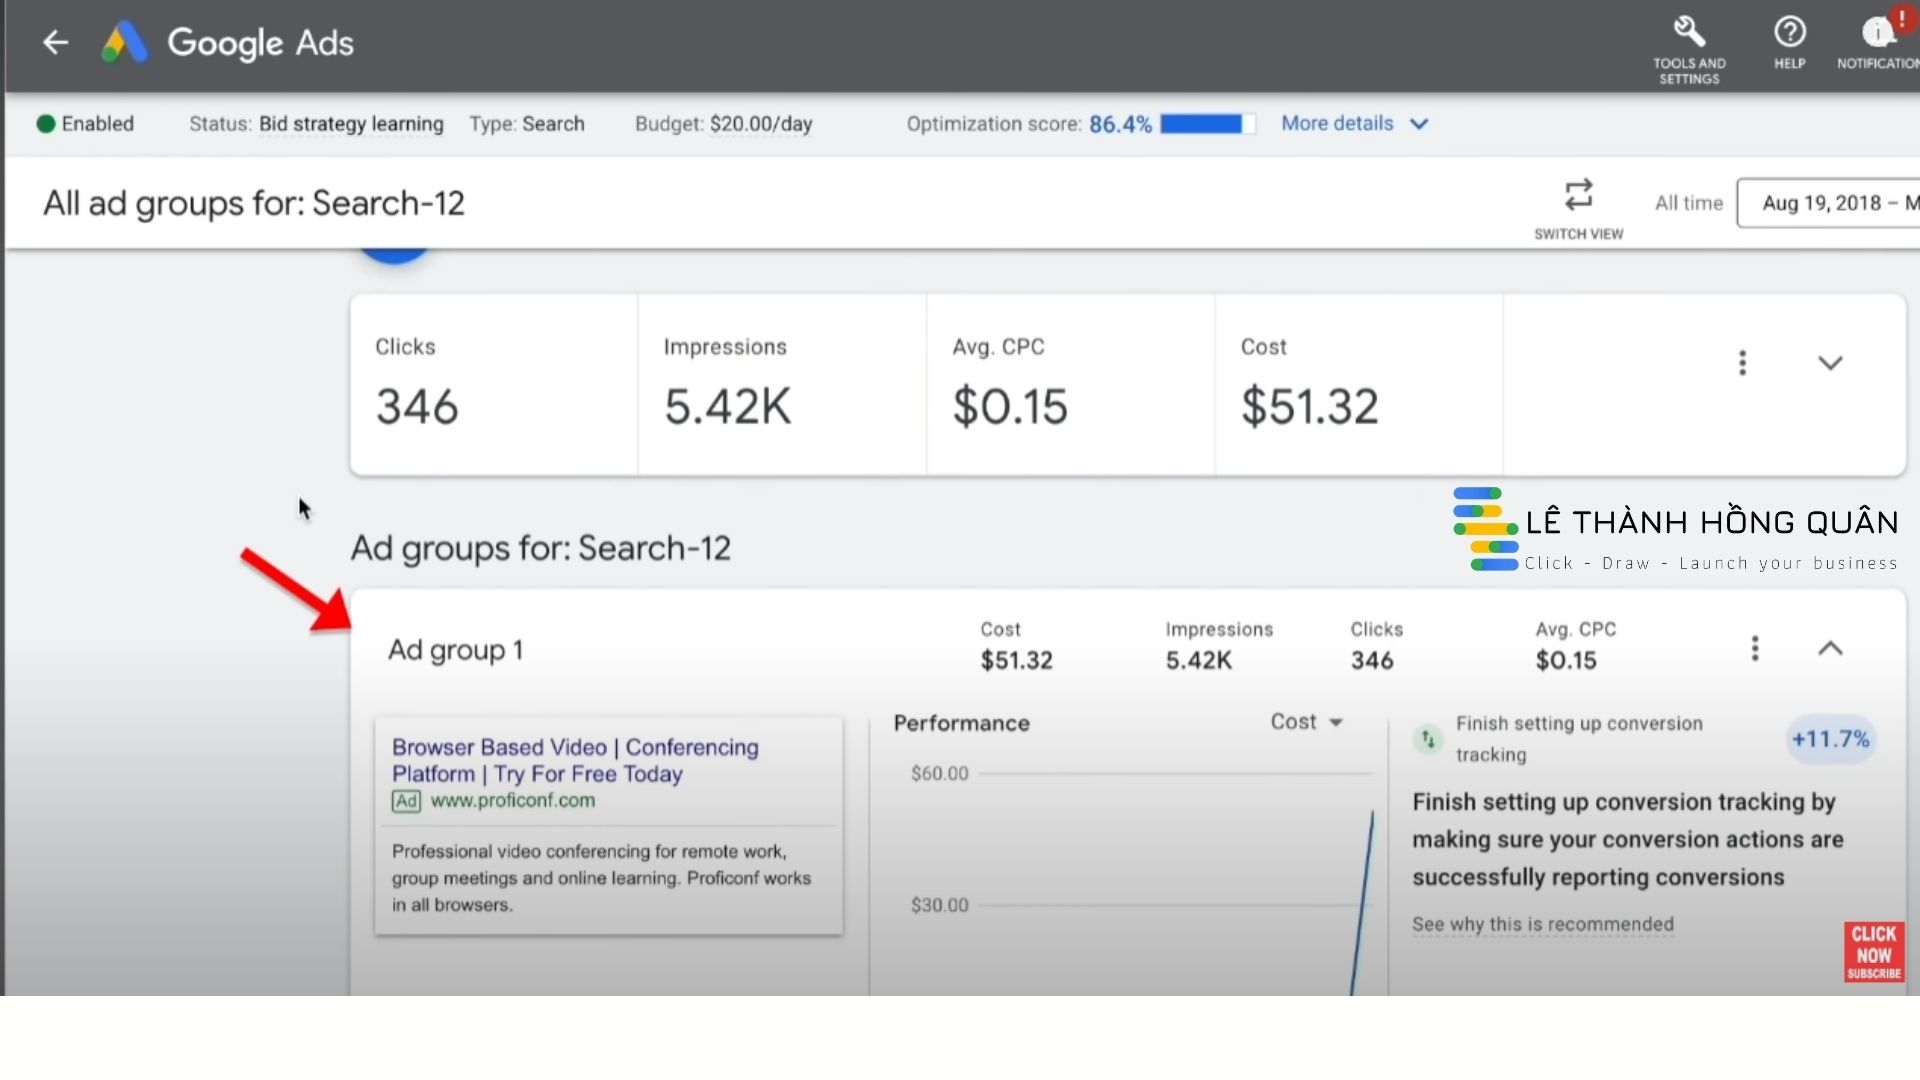The image size is (1920, 1080).
Task: Click the conversion tracking recommendation icon
Action: [x=1428, y=739]
